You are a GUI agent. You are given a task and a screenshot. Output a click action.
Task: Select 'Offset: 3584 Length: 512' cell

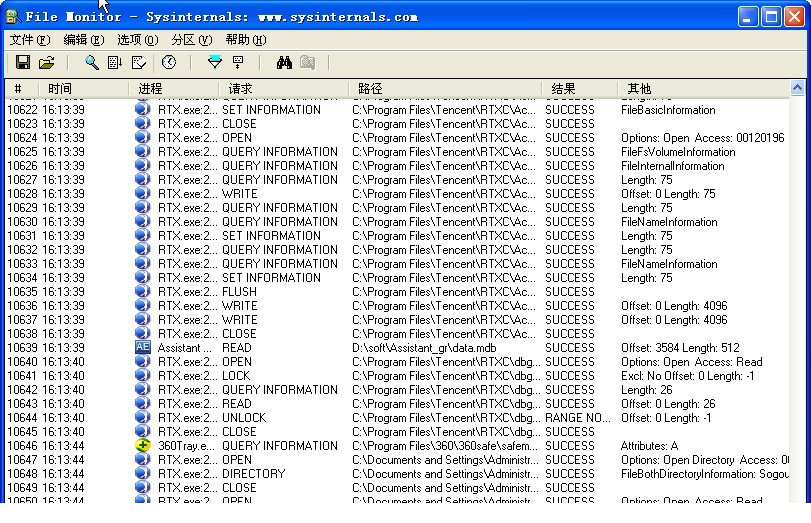tap(680, 348)
